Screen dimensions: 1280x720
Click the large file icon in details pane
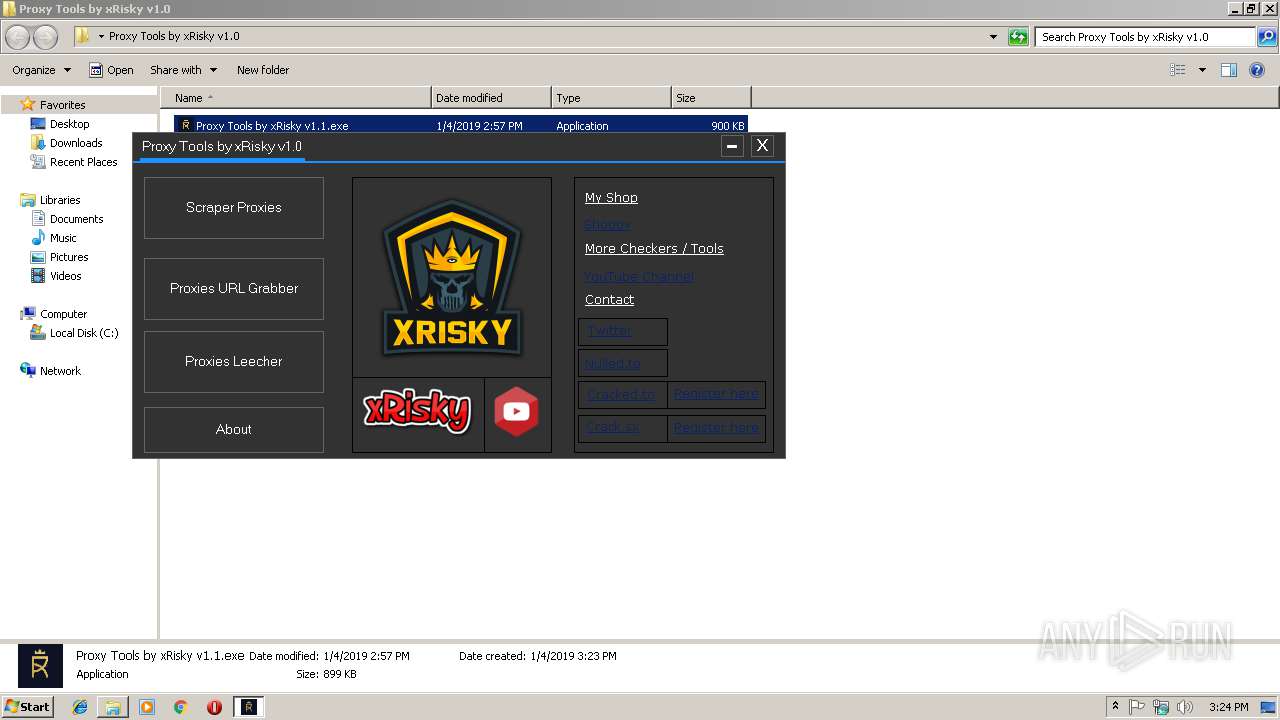[x=40, y=665]
